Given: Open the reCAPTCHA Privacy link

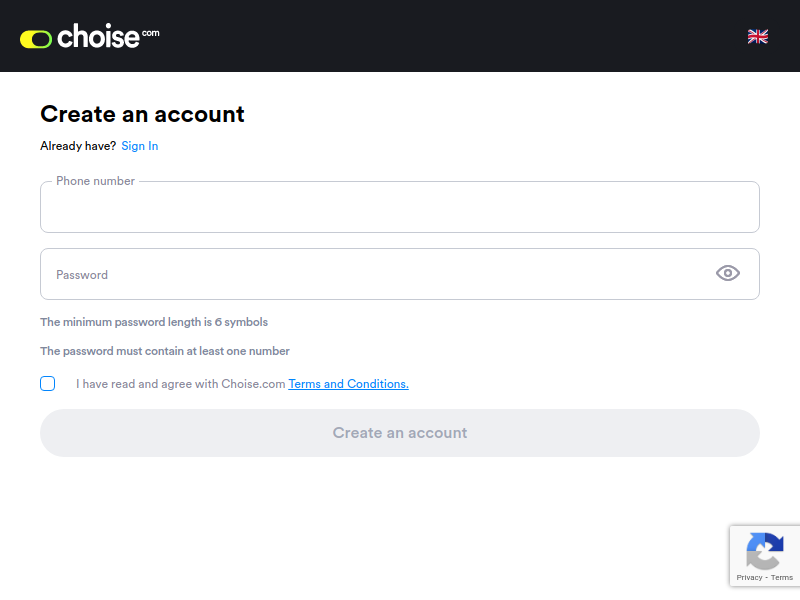Looking at the screenshot, I should 749,578.
